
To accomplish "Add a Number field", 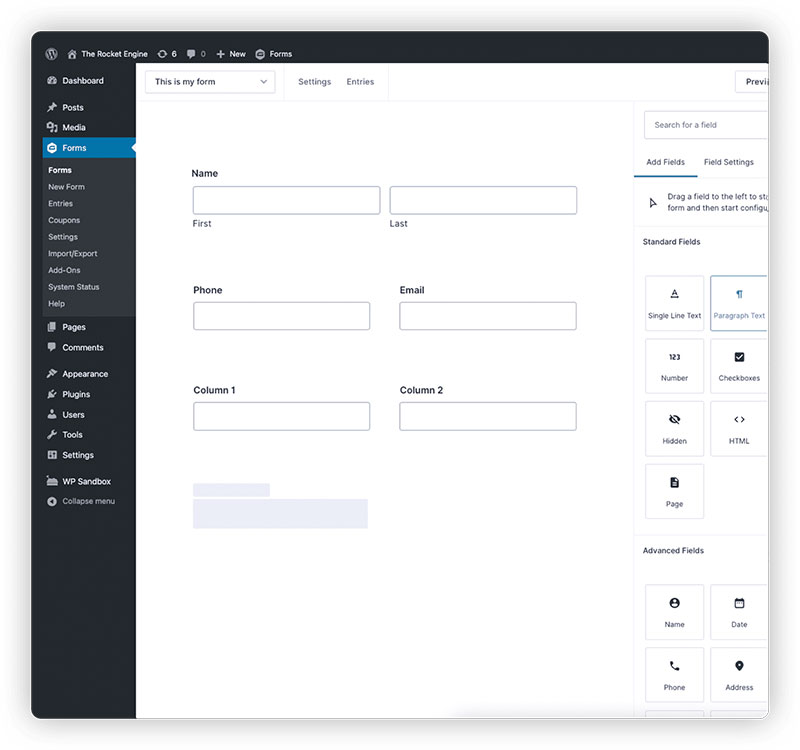I will [674, 366].
